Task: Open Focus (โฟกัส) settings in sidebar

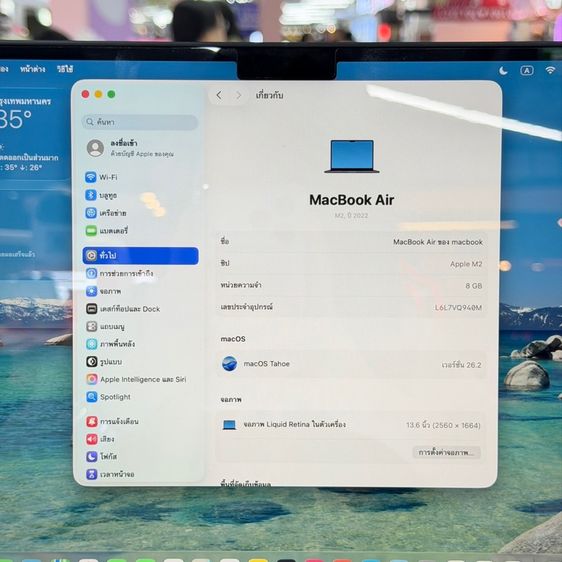Action: (101, 457)
